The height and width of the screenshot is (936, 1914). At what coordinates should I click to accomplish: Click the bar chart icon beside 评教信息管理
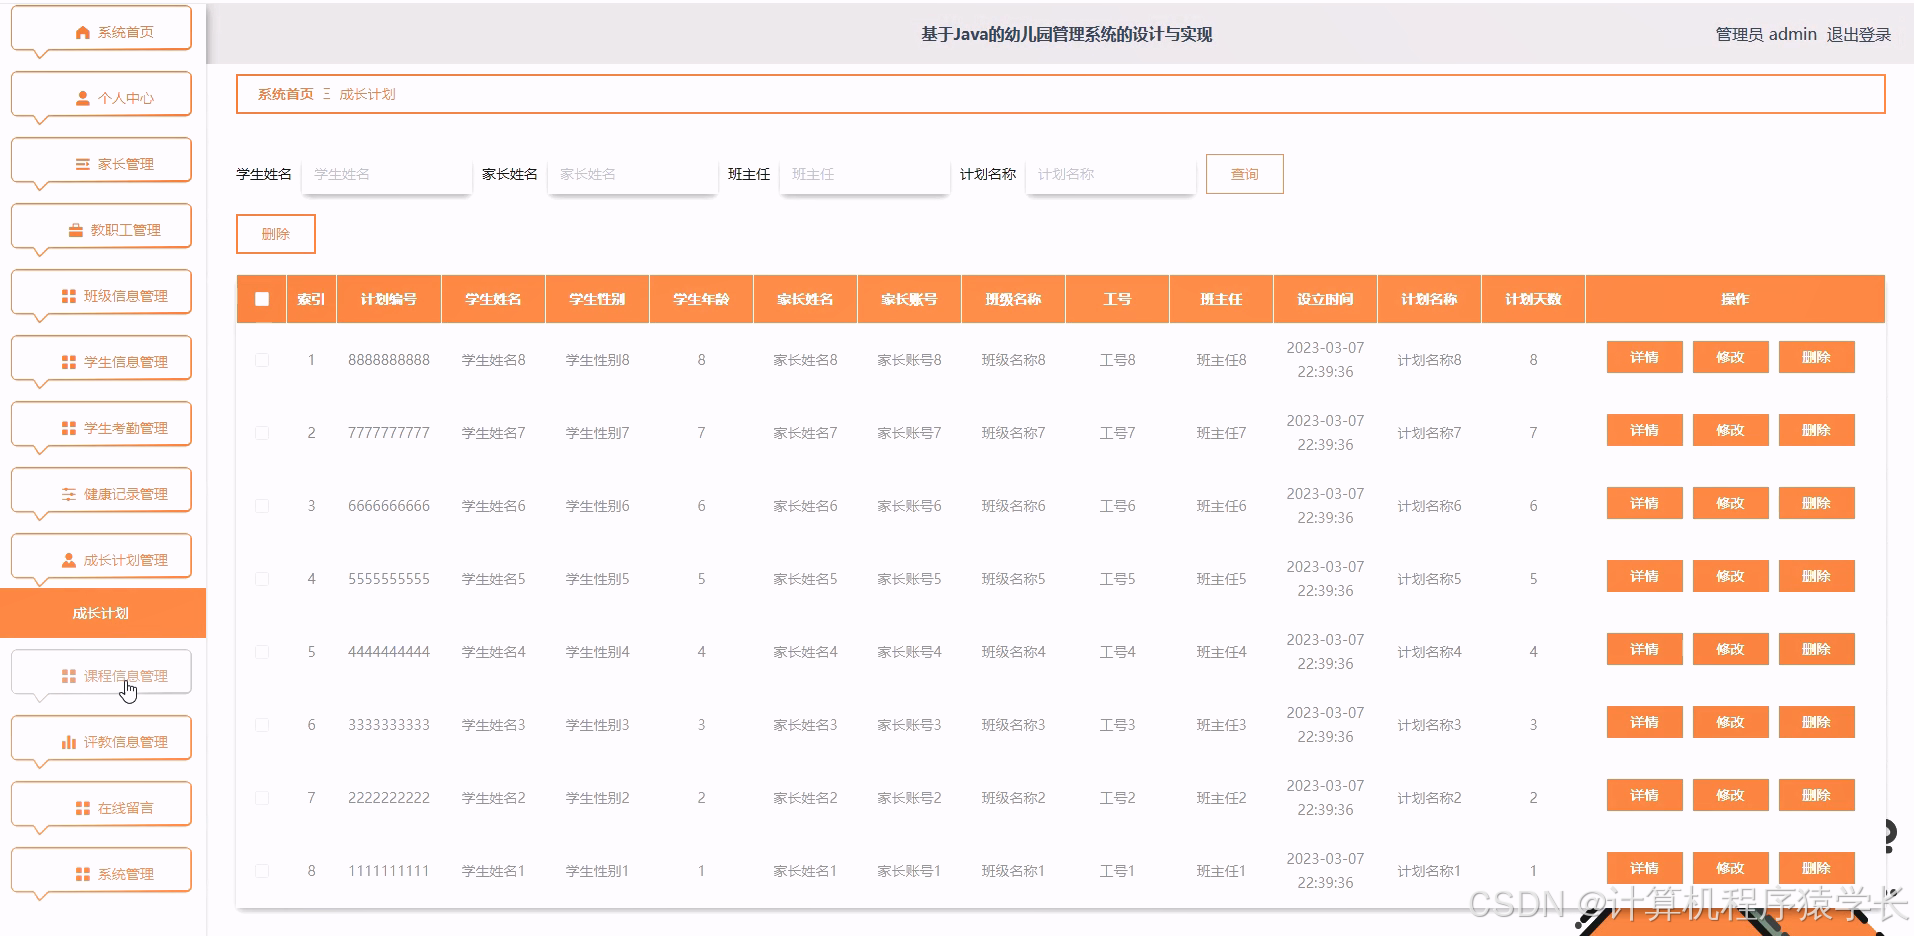pos(69,743)
